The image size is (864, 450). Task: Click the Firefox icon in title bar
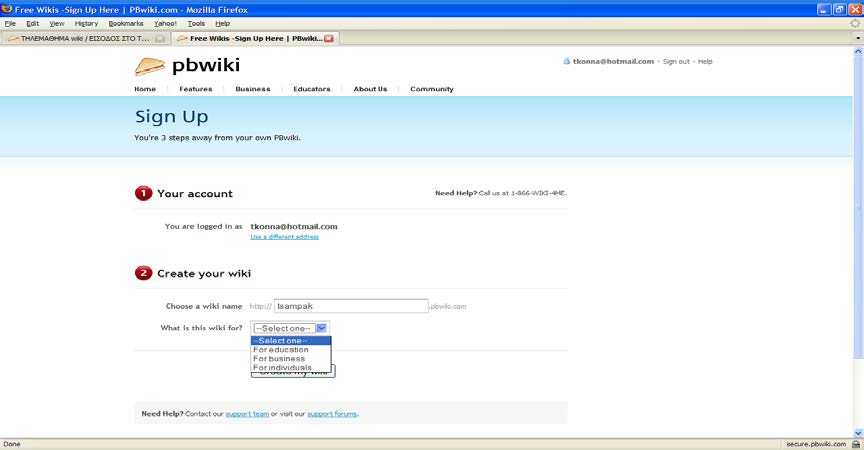7,9
